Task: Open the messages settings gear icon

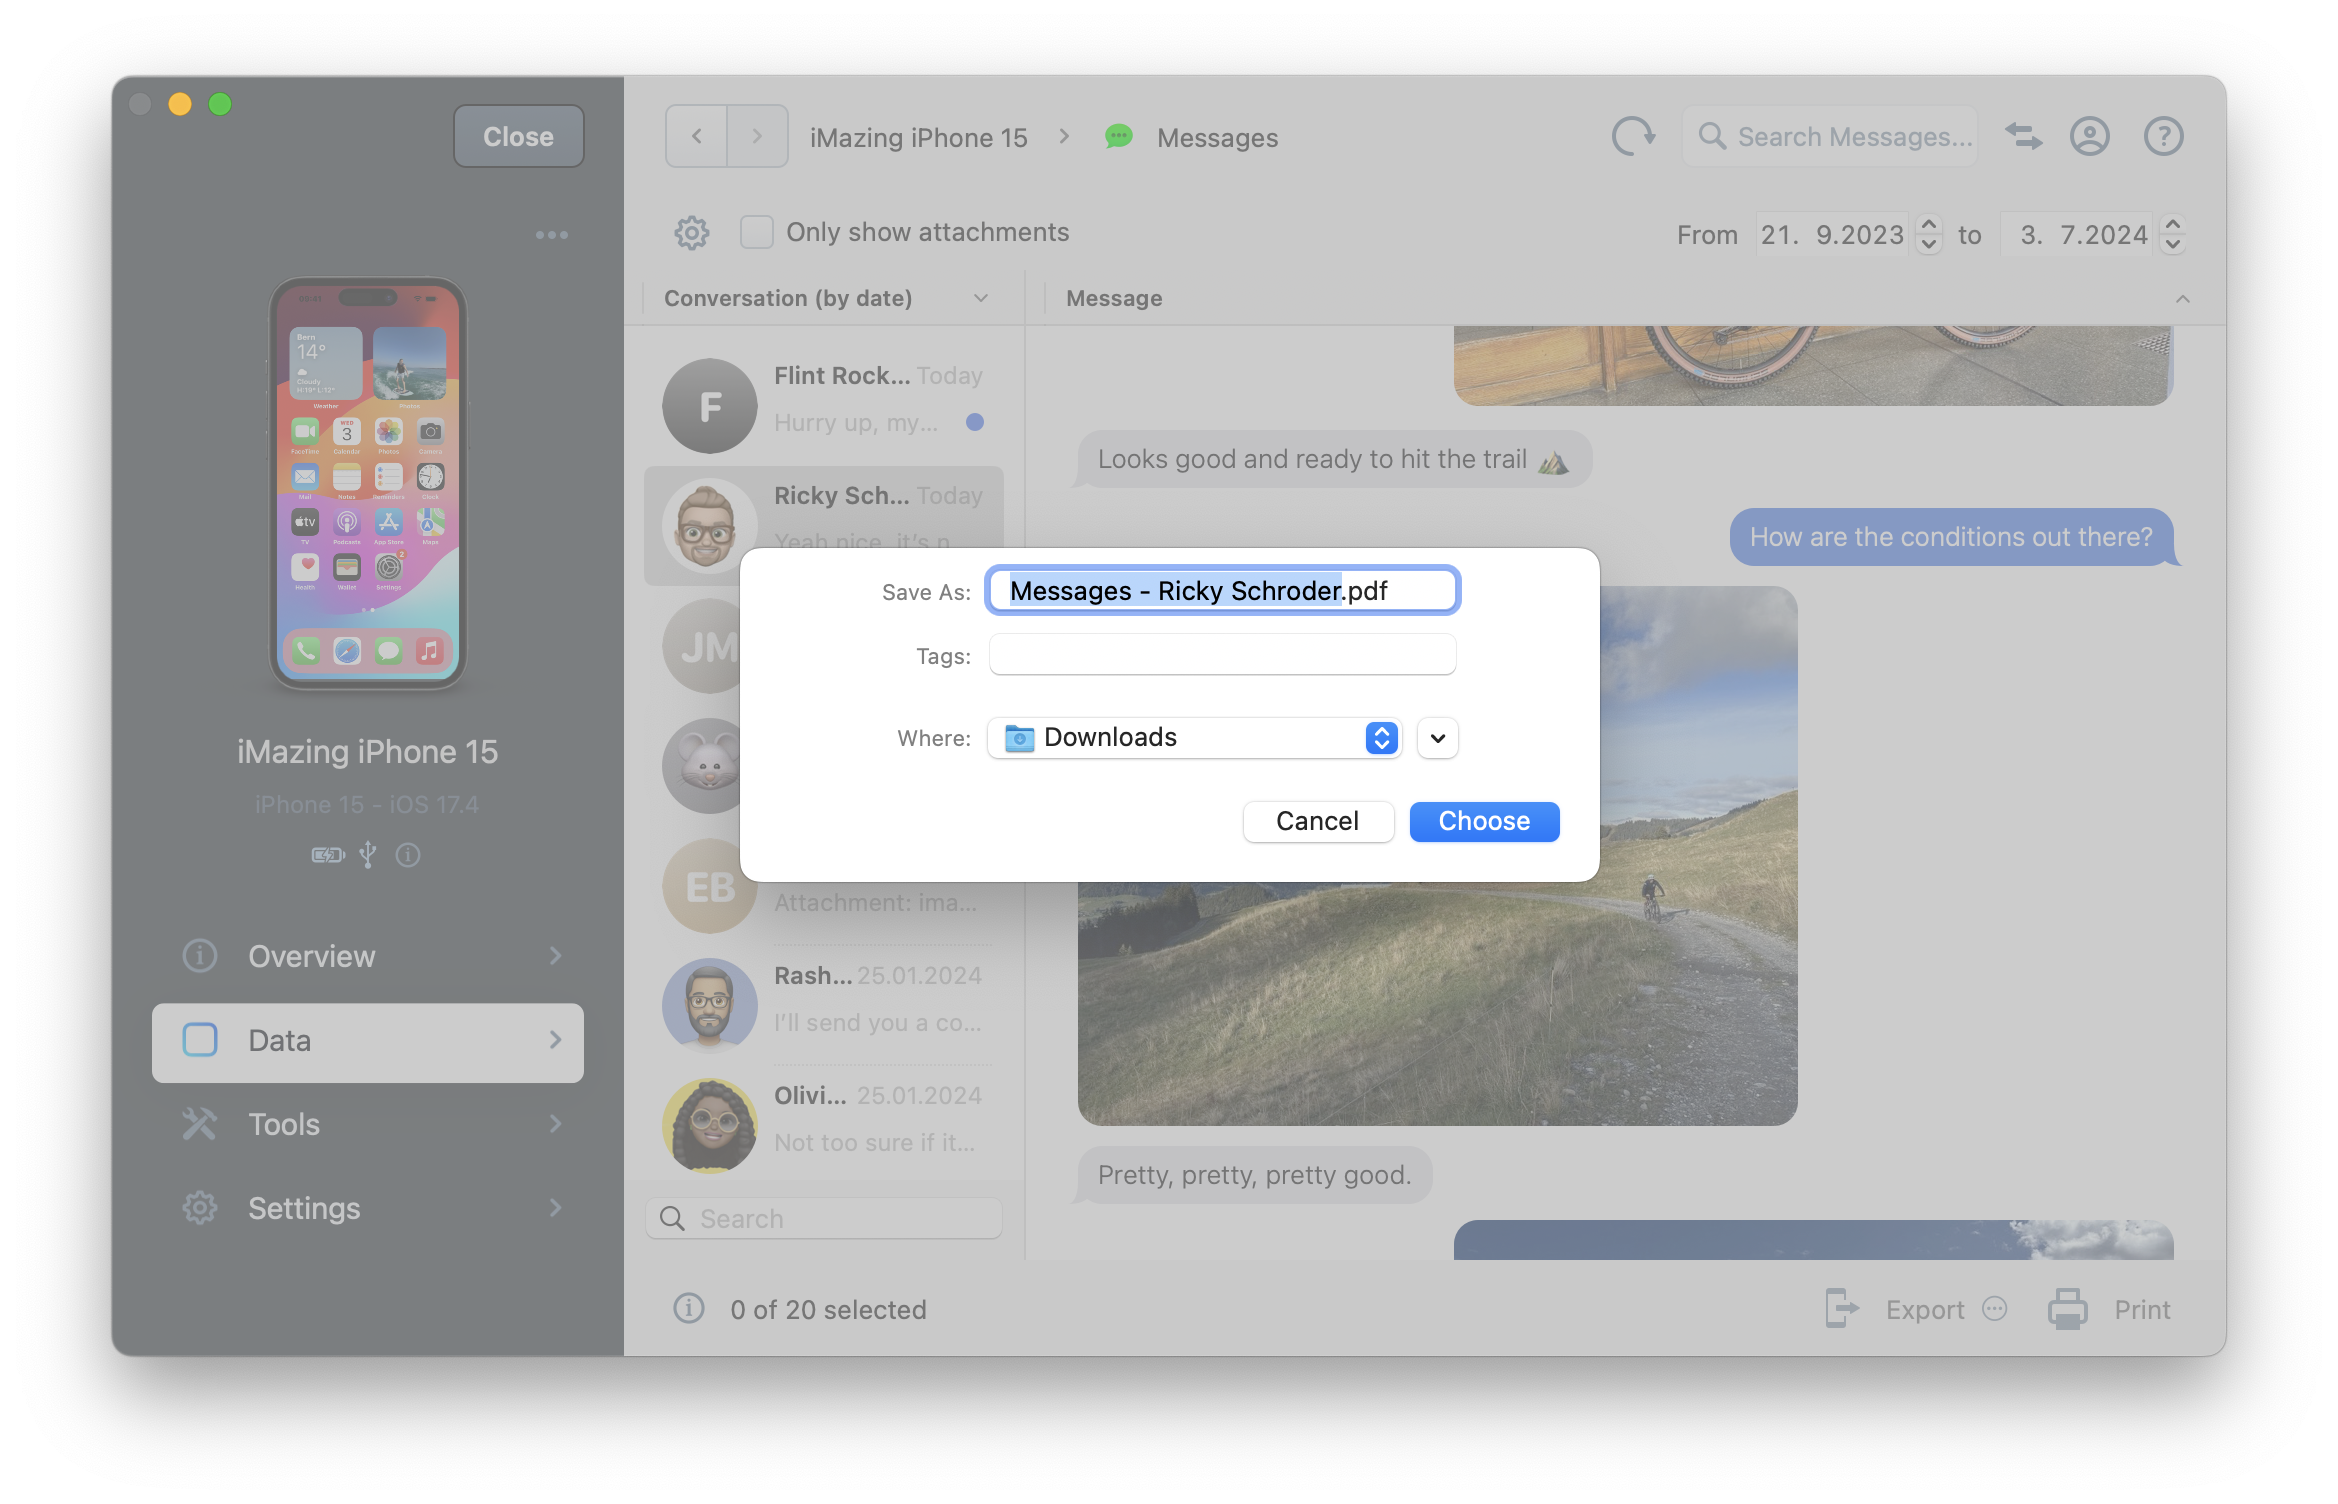Action: (691, 233)
